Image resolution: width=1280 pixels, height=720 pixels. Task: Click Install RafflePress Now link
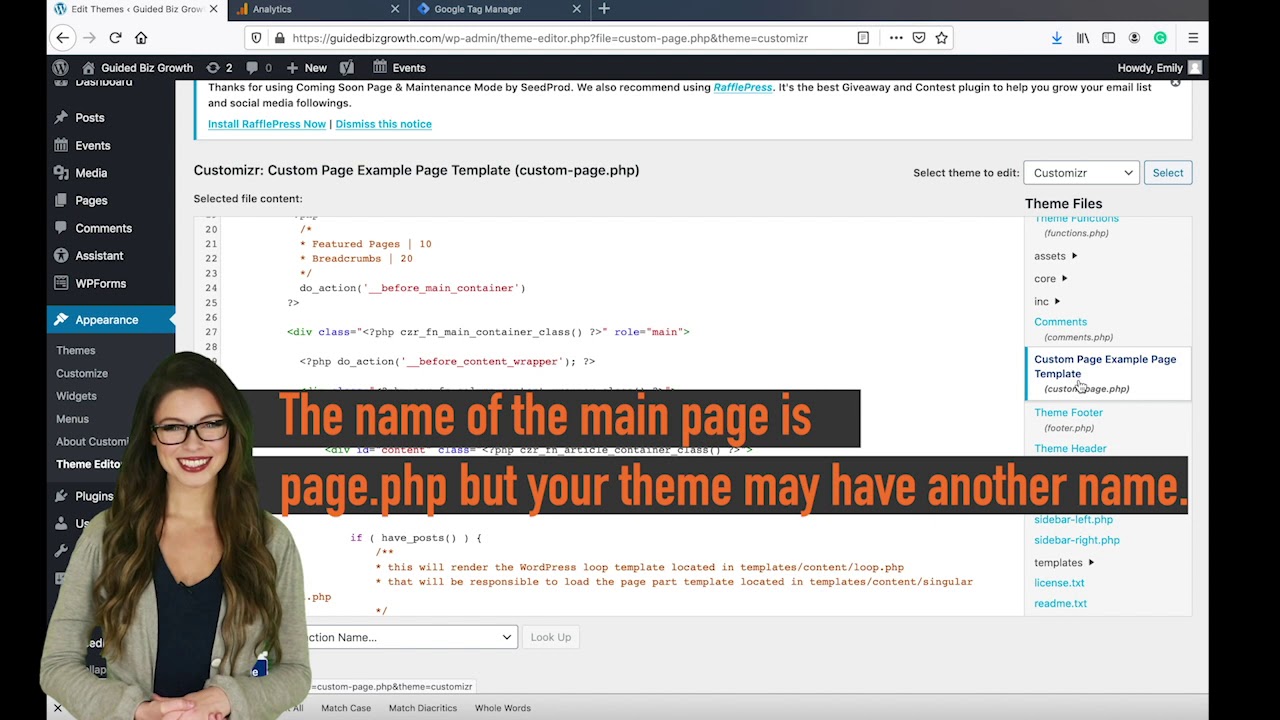[267, 124]
